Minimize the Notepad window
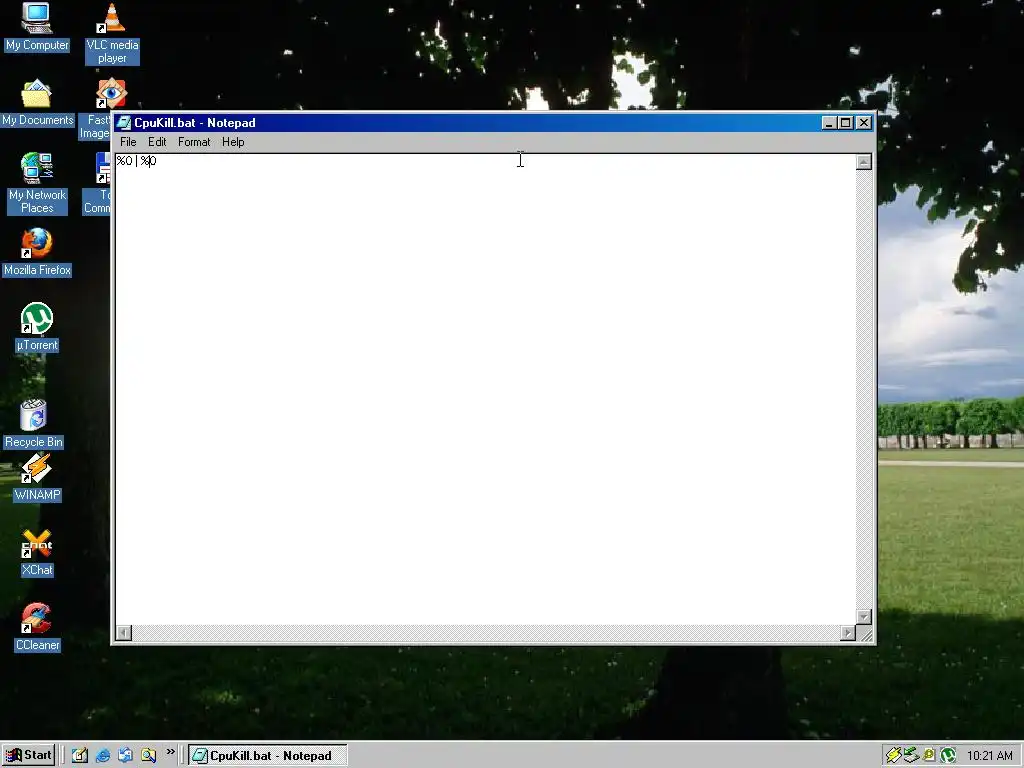This screenshot has width=1024, height=768. coord(829,123)
